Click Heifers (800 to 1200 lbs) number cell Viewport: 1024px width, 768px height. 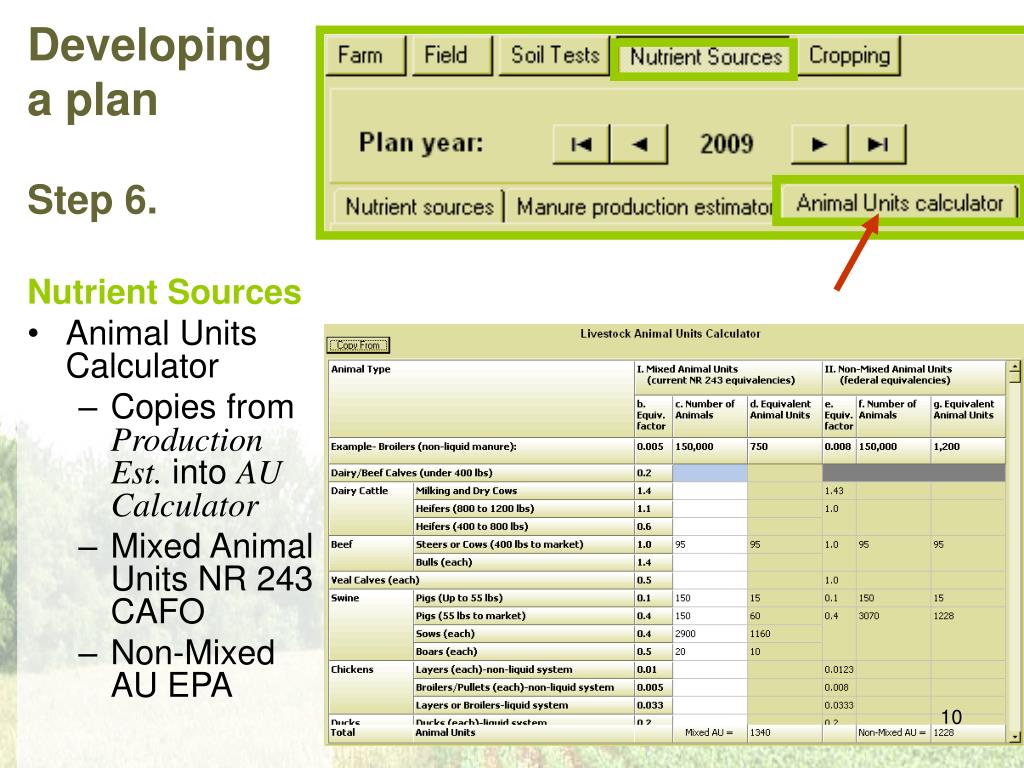[x=710, y=508]
